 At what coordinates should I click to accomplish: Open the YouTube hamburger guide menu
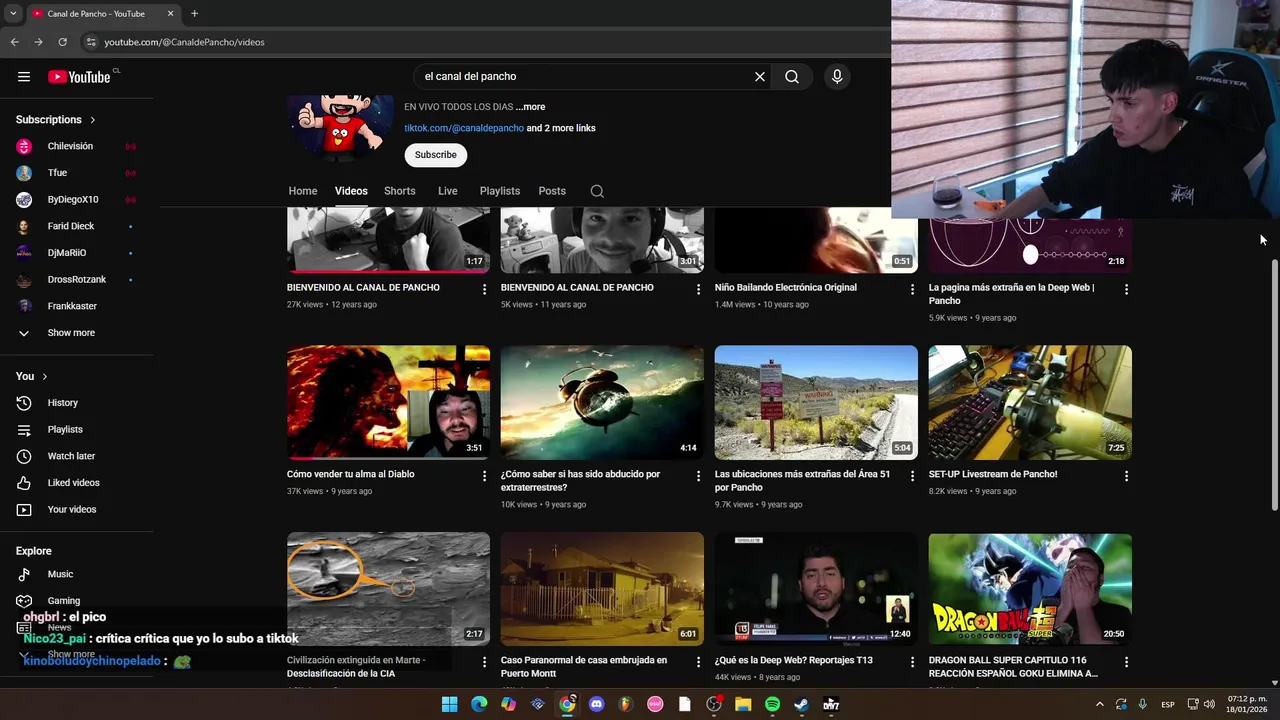24,77
